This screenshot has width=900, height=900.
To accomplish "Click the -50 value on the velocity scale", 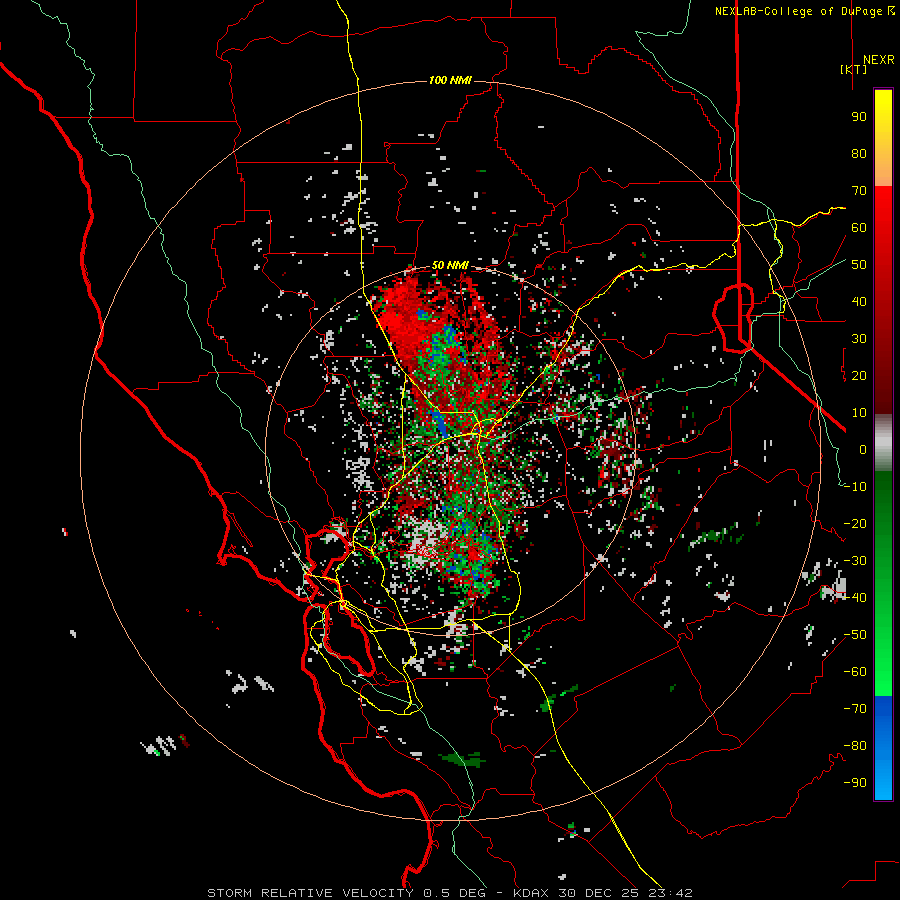I will 855,635.
